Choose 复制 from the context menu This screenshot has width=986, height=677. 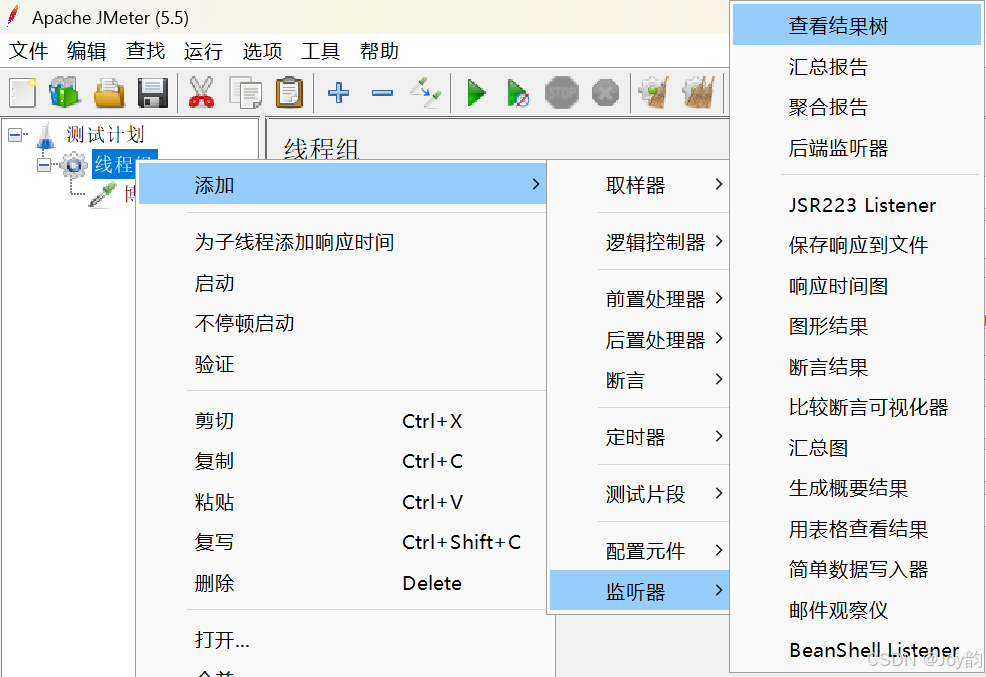341,461
